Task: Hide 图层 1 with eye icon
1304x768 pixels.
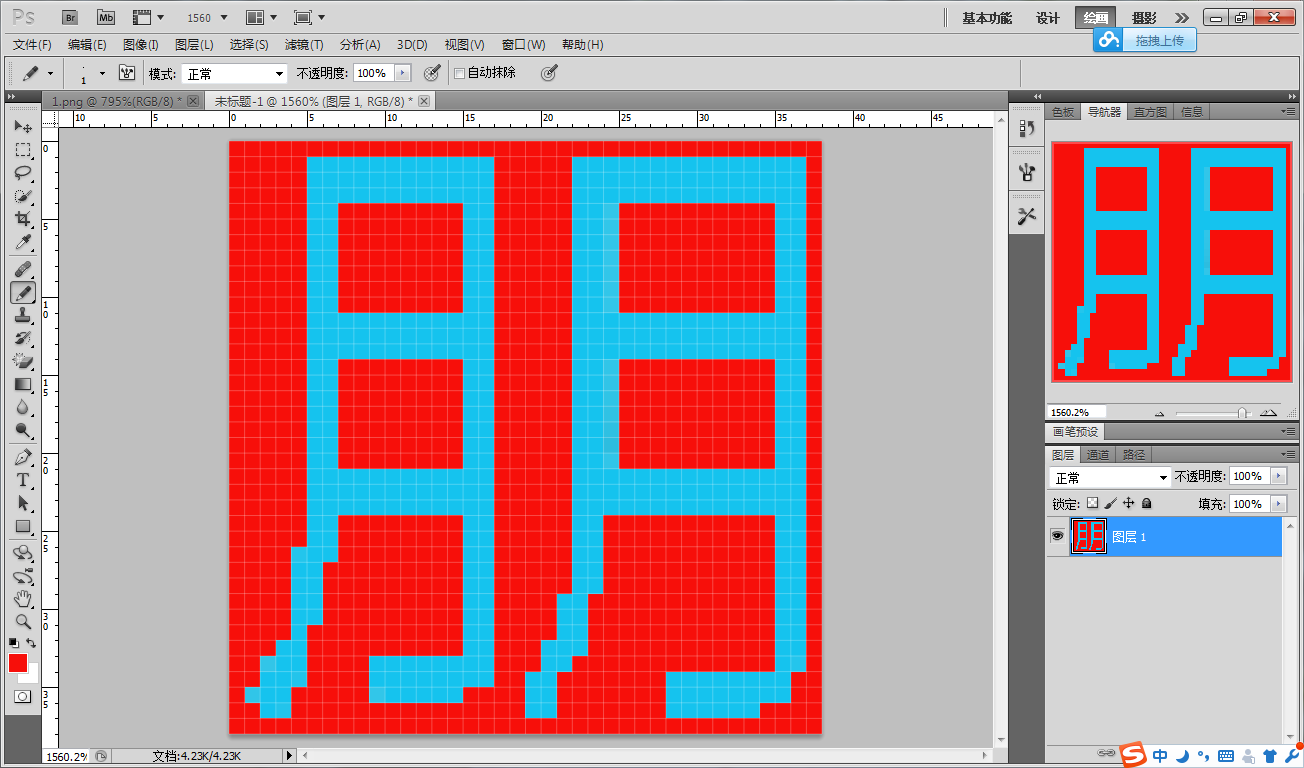Action: tap(1057, 537)
